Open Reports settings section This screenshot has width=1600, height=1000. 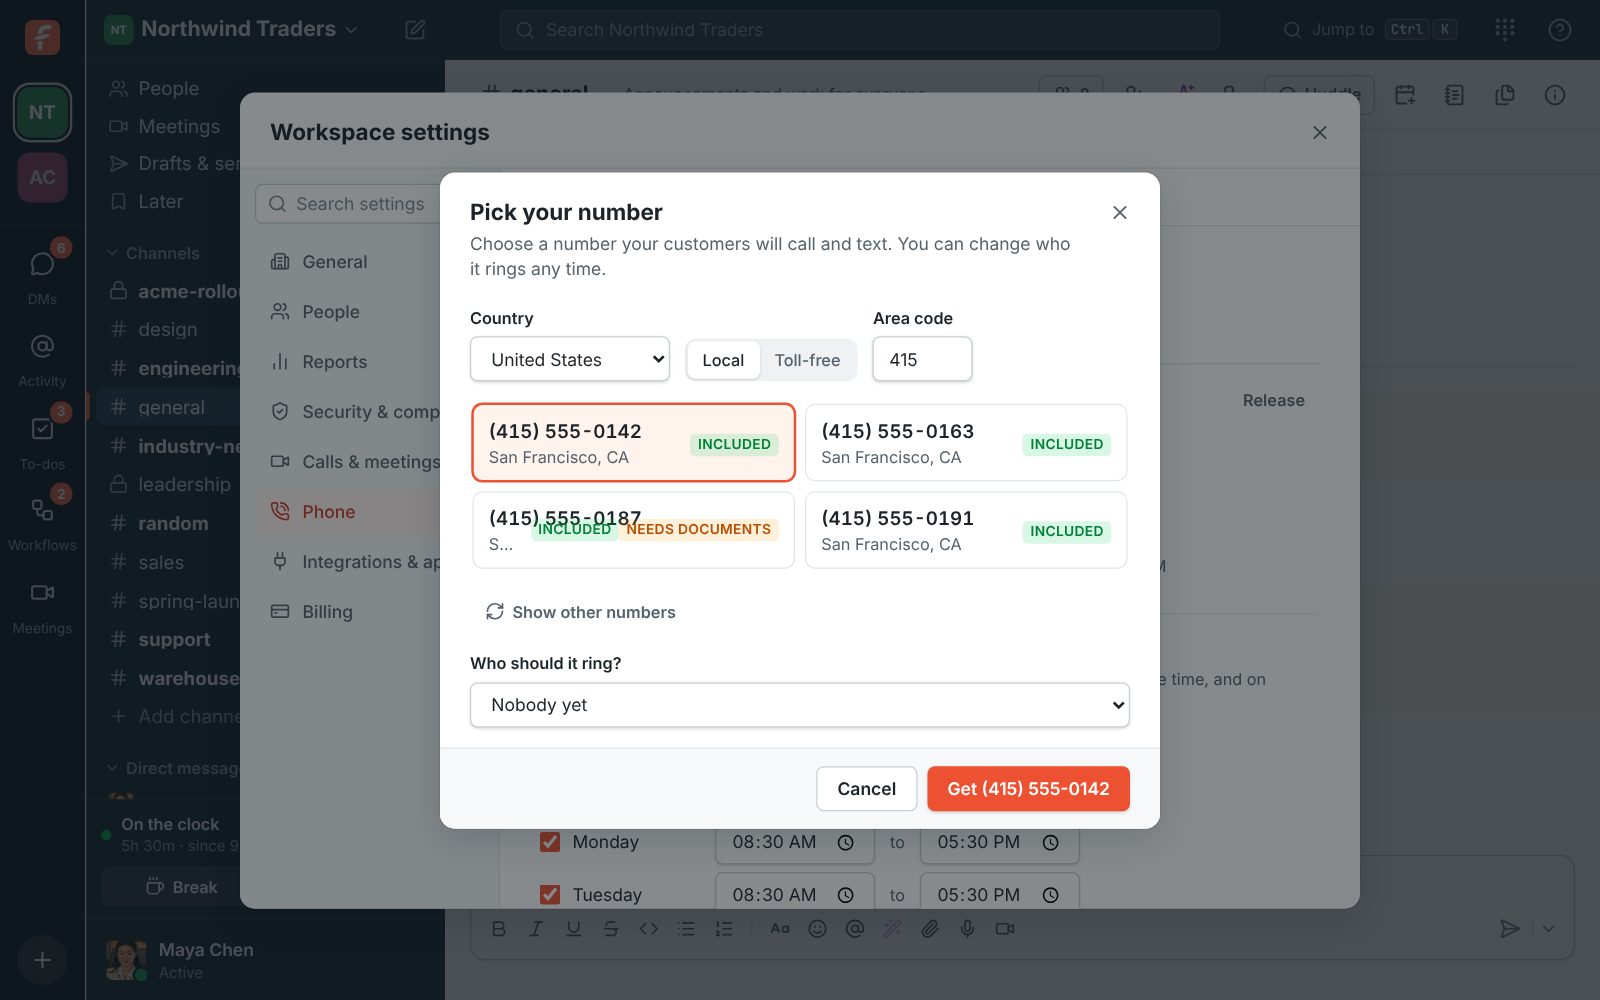click(x=335, y=362)
